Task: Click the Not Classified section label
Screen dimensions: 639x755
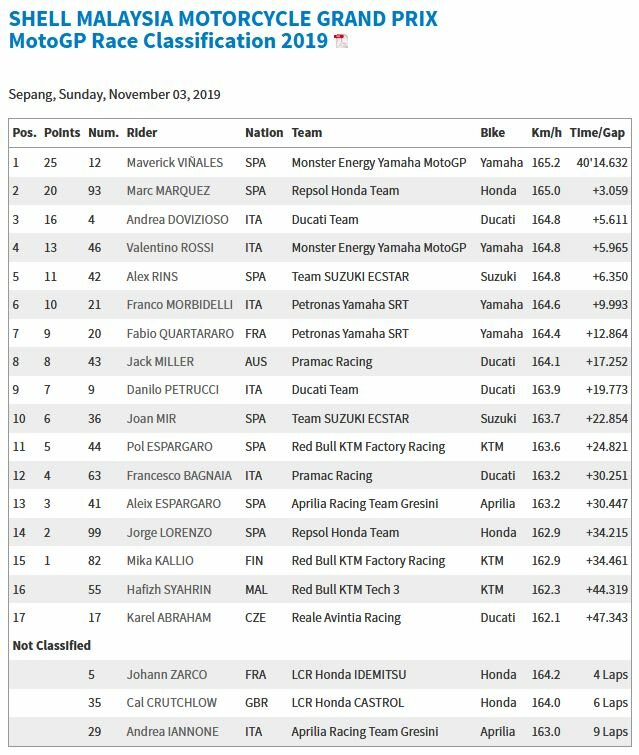Action: pos(52,646)
